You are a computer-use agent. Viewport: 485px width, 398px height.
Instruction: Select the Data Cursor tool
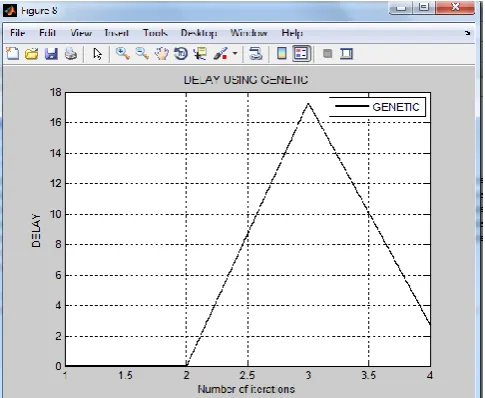(x=200, y=54)
